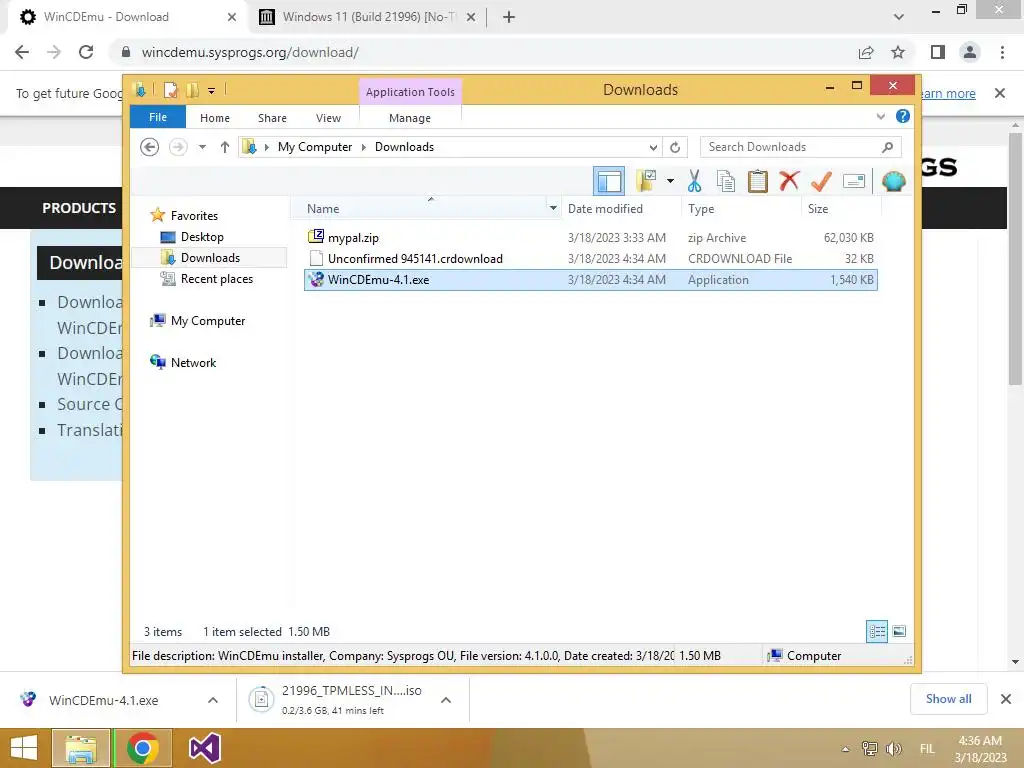Click the orange checkmark Properties icon
Image resolution: width=1024 pixels, height=768 pixels.
(x=821, y=181)
